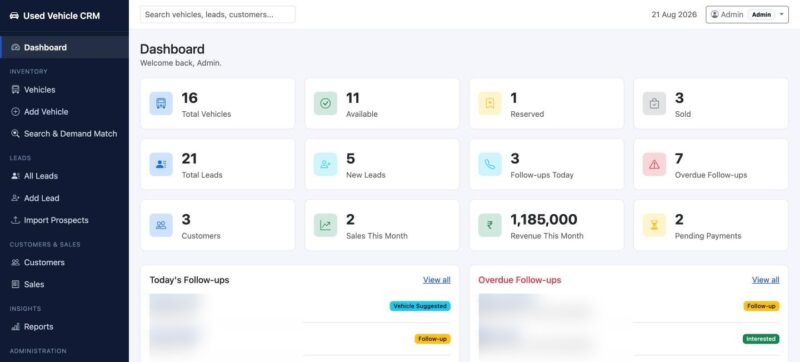Image resolution: width=800 pixels, height=362 pixels.
Task: Open Reports under Insights
Action: tap(64, 327)
